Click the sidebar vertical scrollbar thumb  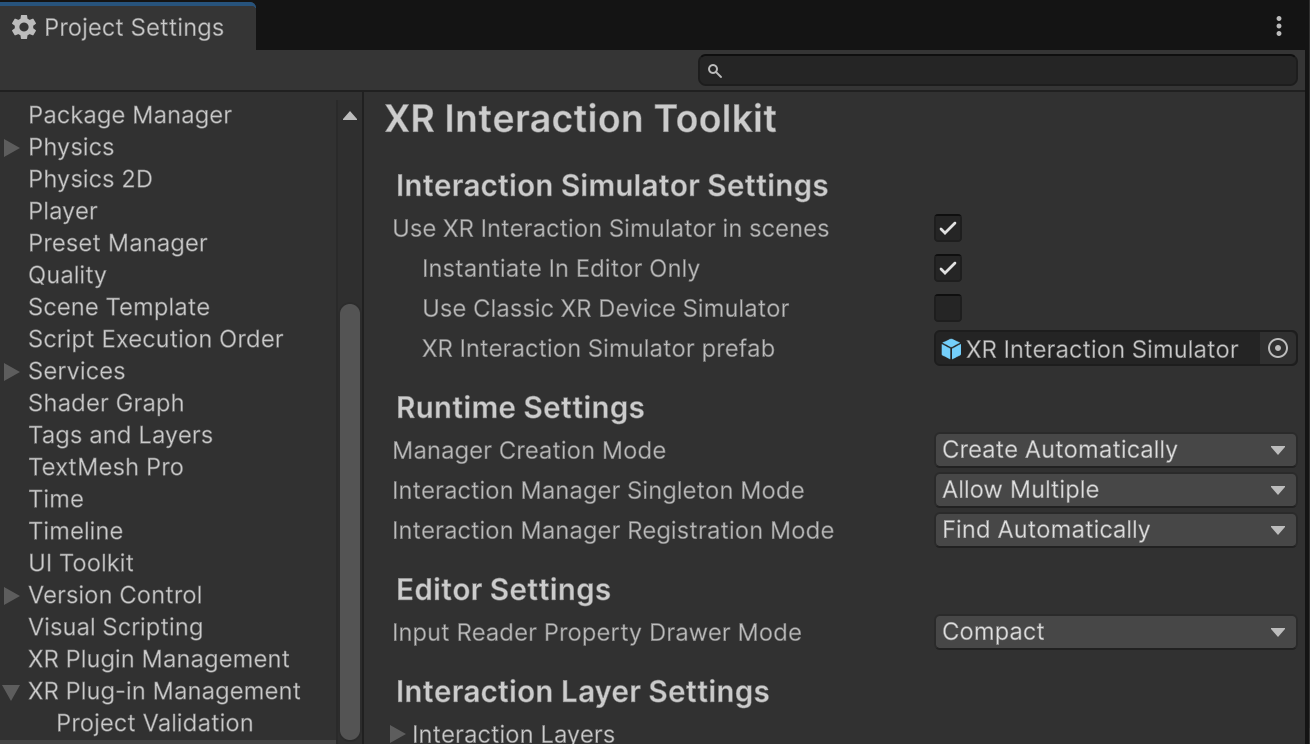click(349, 520)
